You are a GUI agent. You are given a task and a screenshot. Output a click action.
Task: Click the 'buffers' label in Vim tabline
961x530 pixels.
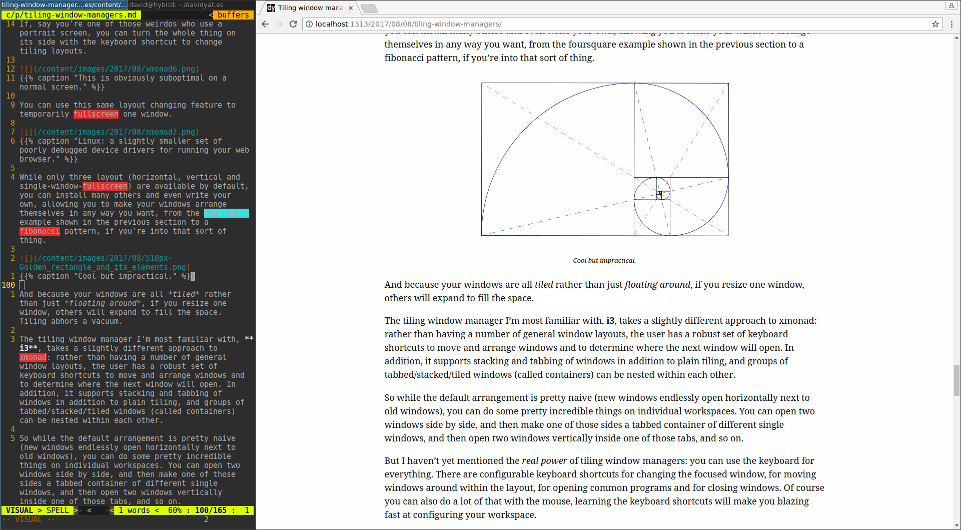coord(233,14)
